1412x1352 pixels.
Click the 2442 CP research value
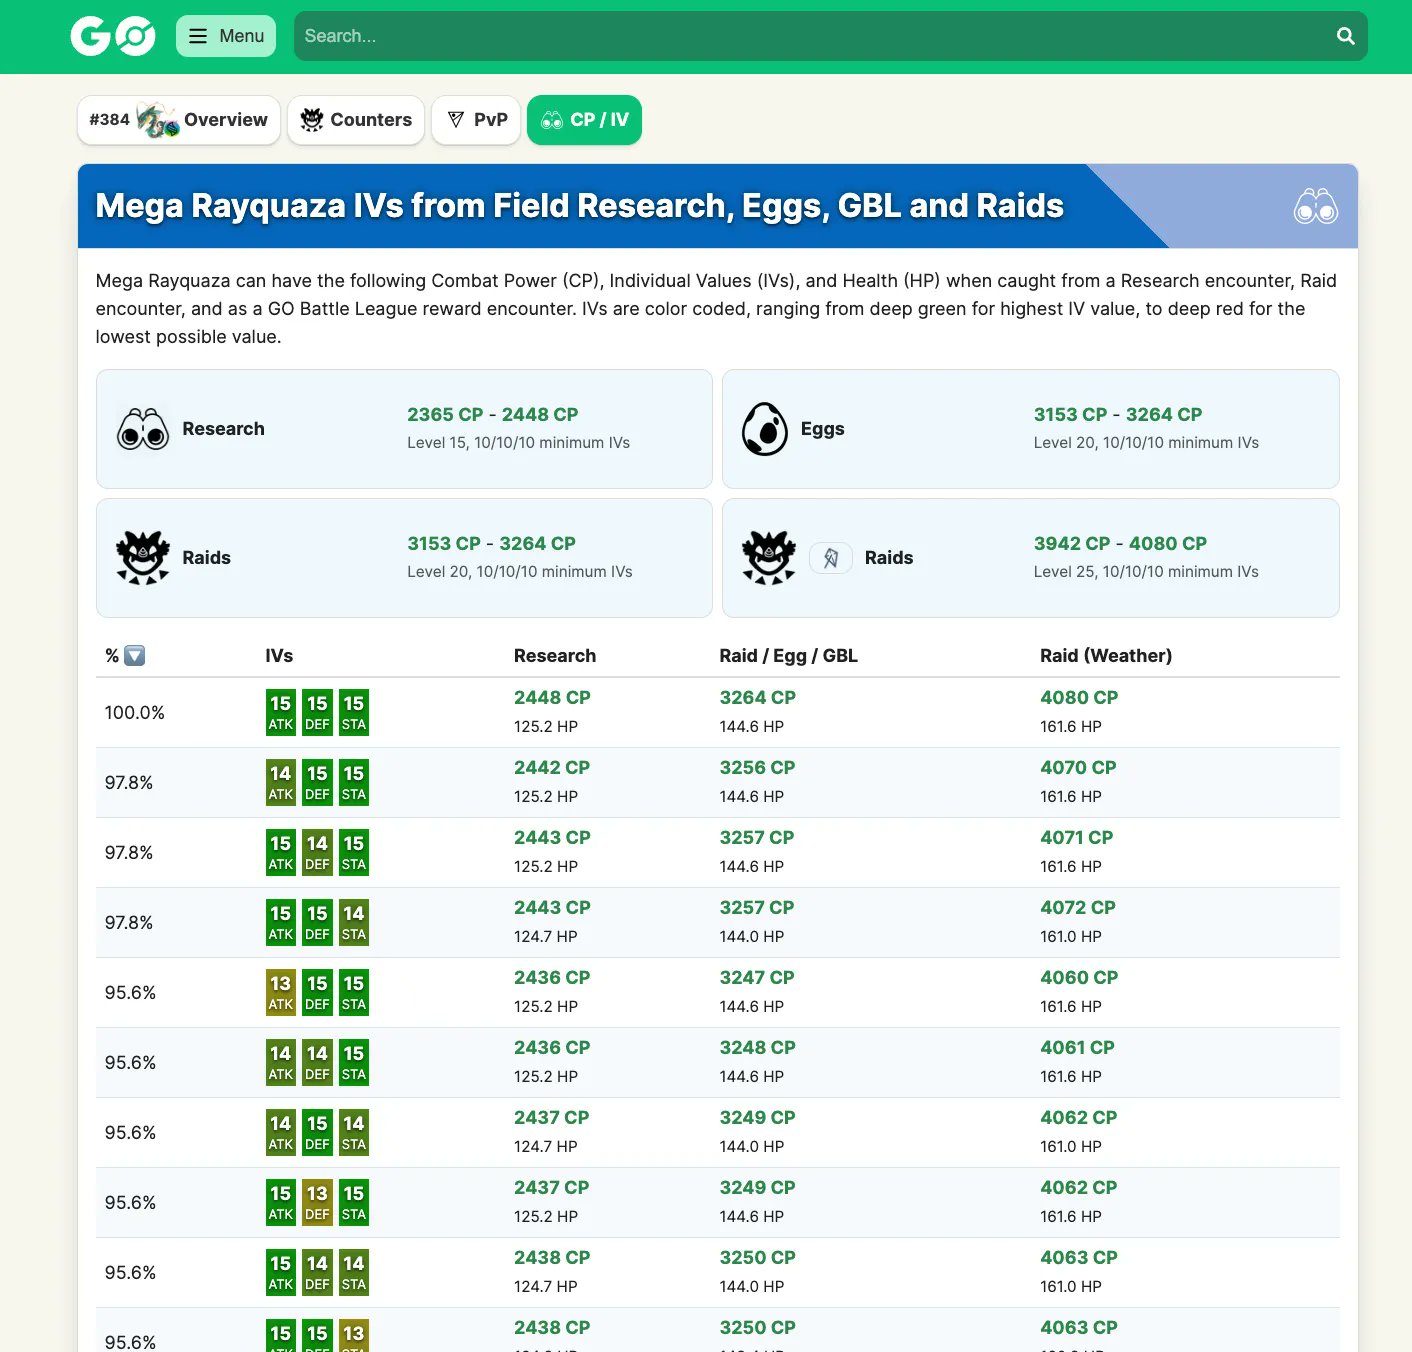(552, 768)
